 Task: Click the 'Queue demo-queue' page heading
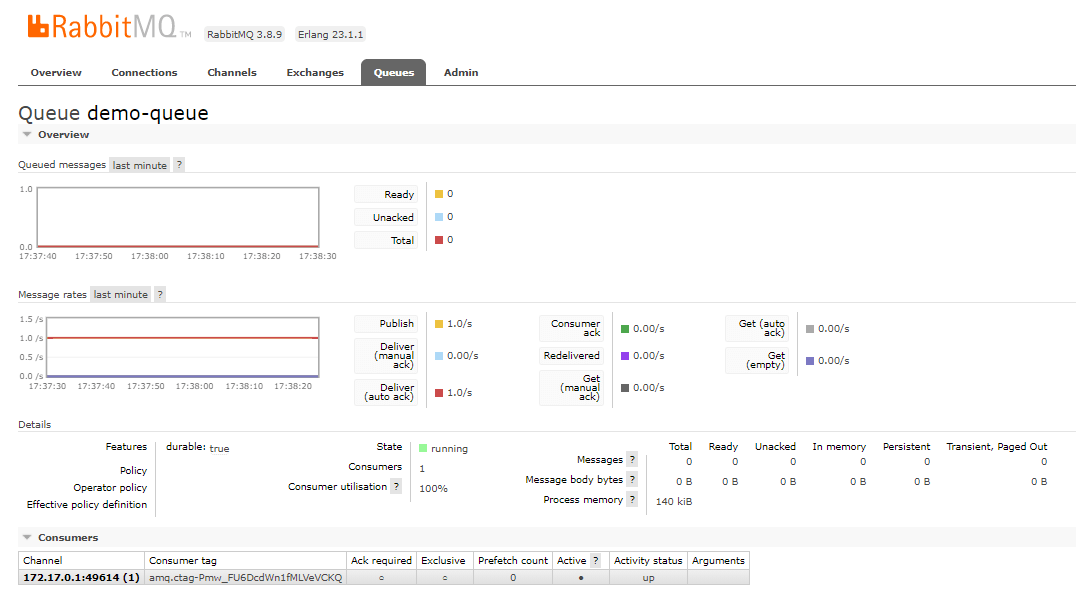pos(113,113)
